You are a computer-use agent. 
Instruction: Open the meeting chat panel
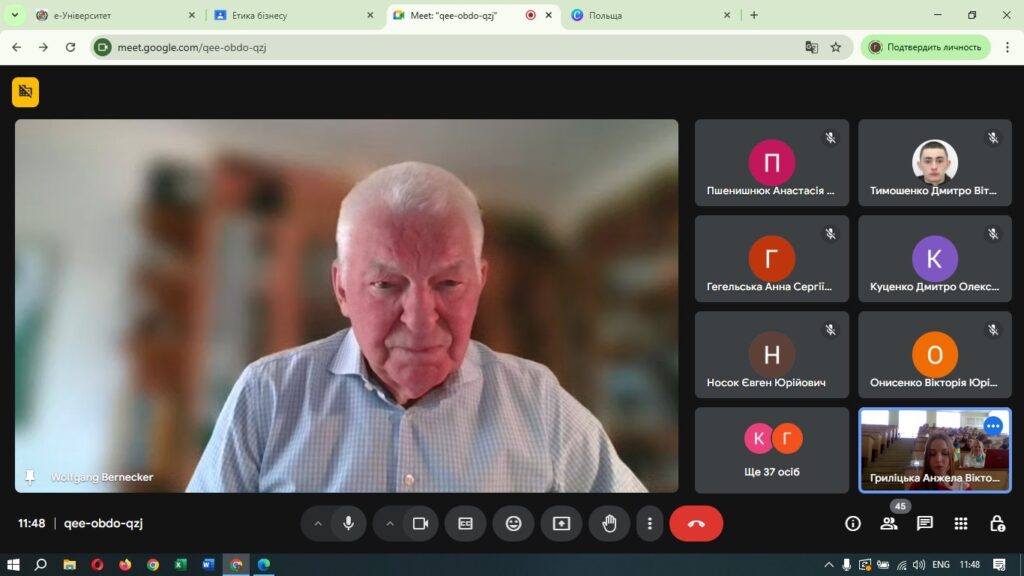click(x=925, y=523)
